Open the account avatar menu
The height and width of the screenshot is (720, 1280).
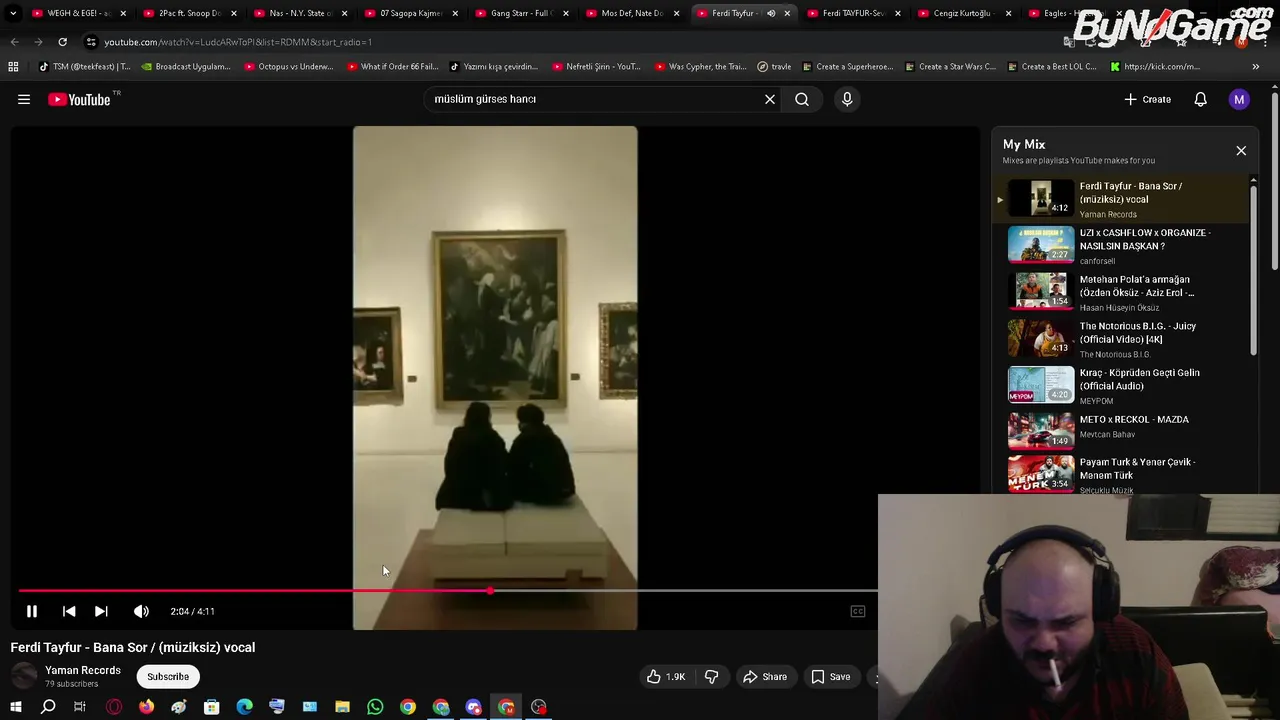(1239, 99)
